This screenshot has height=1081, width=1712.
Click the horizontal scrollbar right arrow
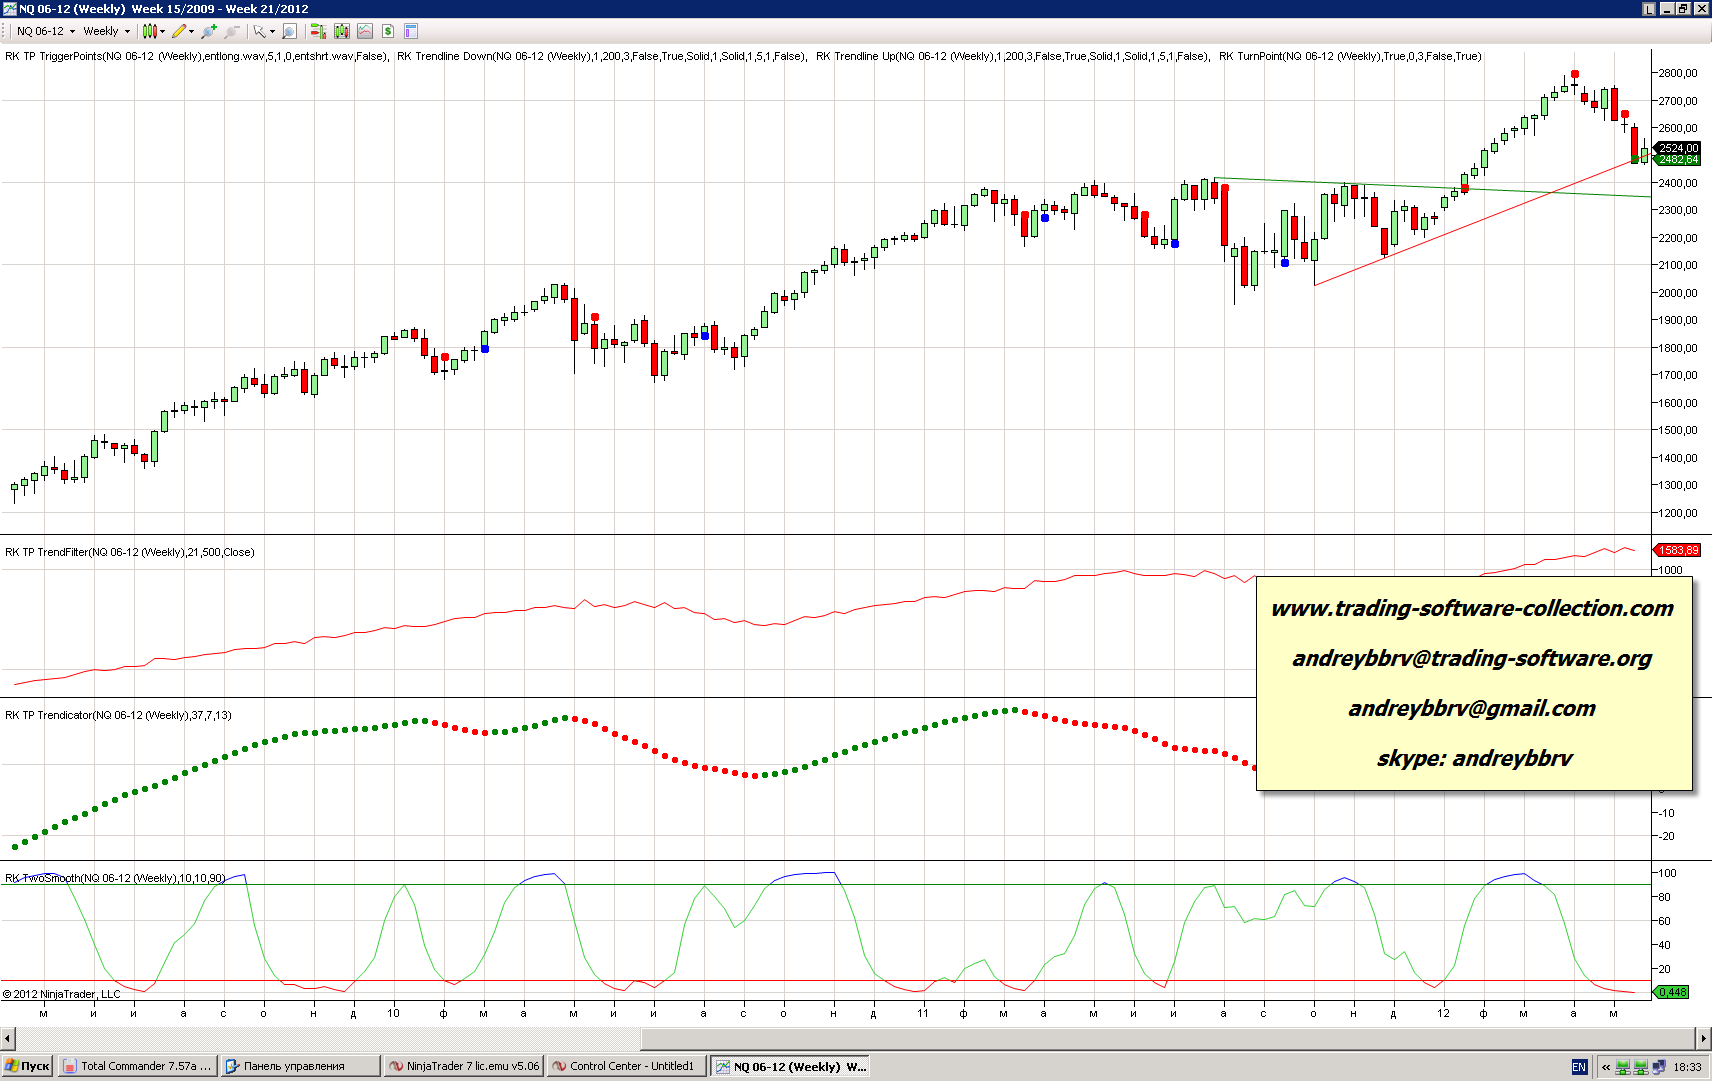tap(1703, 1038)
